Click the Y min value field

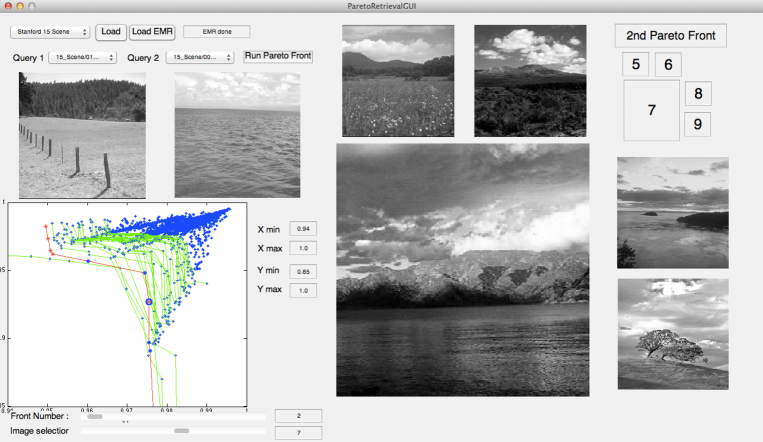[x=302, y=271]
